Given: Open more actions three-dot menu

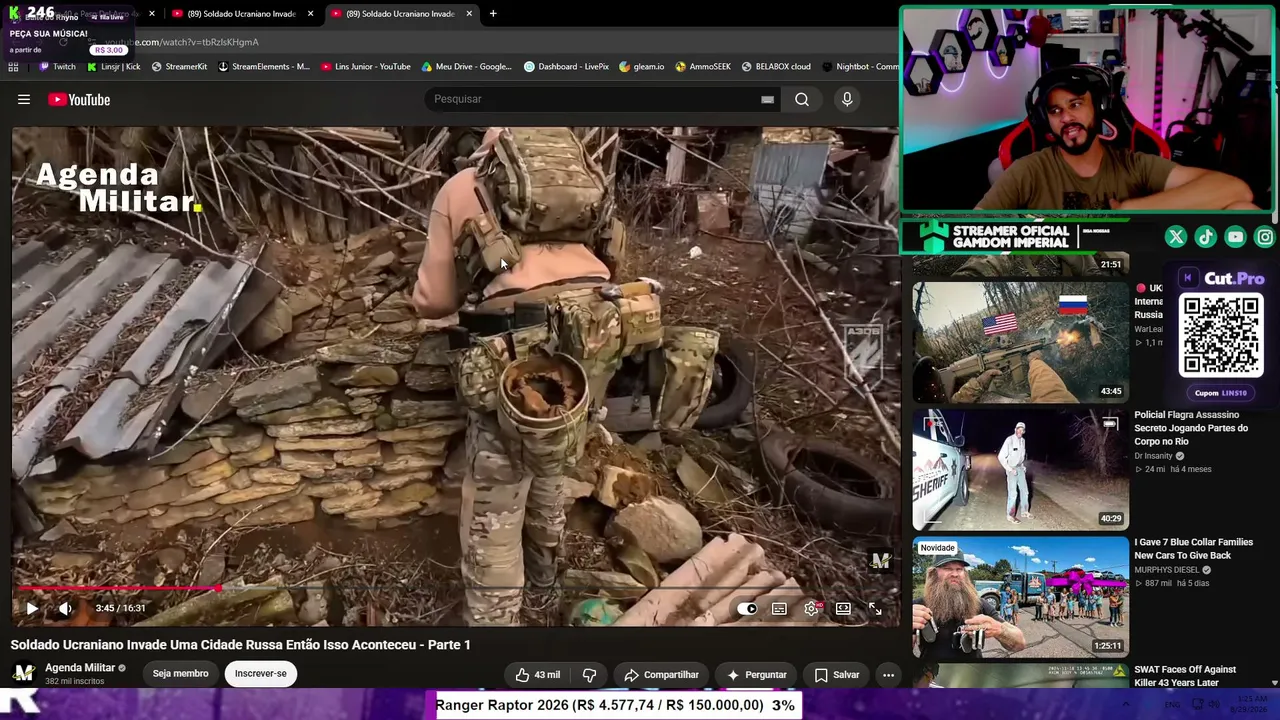Looking at the screenshot, I should (x=888, y=675).
